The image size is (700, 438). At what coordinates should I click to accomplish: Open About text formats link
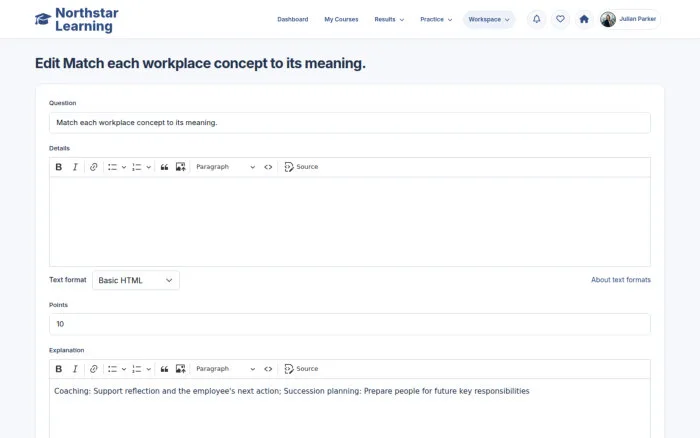click(621, 280)
